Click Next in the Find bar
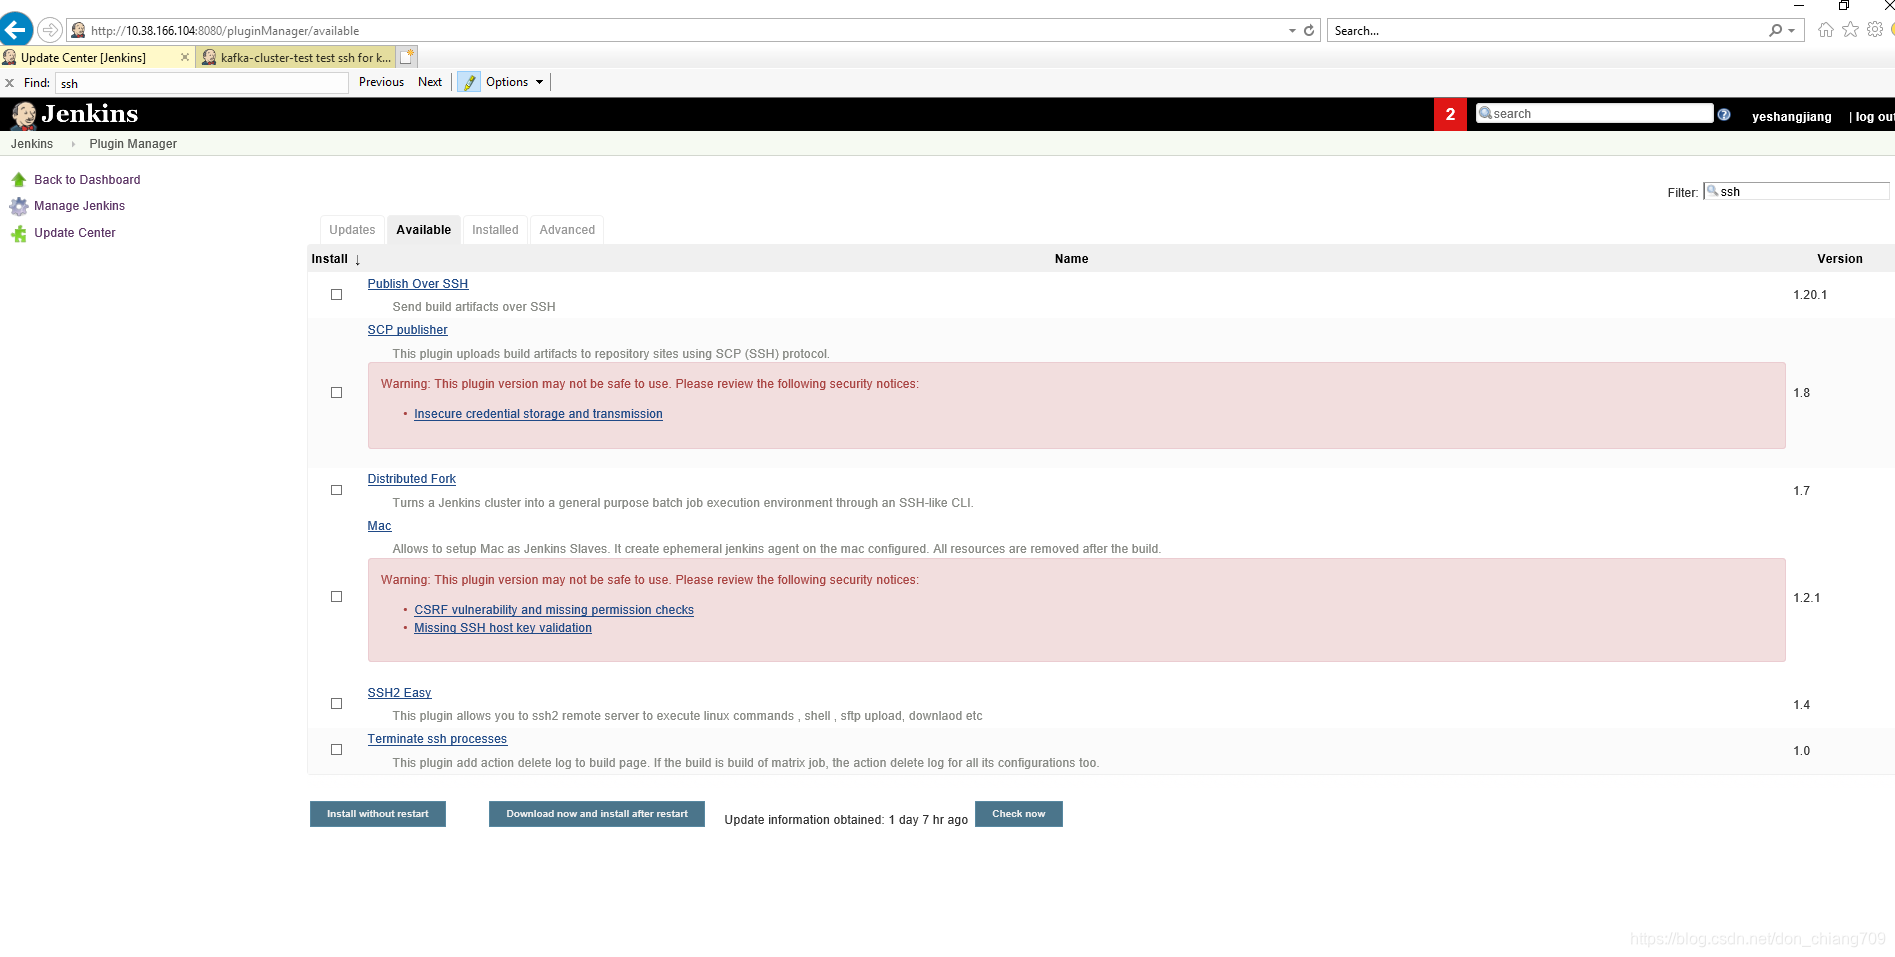 [430, 82]
